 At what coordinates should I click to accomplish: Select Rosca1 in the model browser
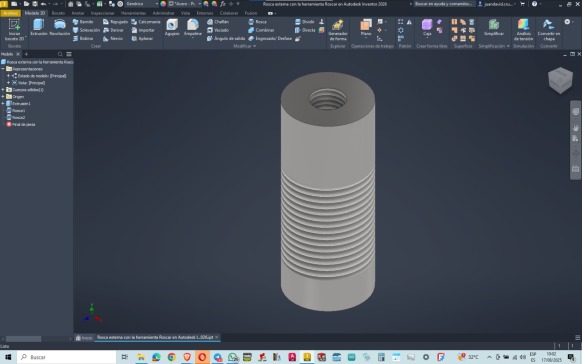click(x=16, y=111)
